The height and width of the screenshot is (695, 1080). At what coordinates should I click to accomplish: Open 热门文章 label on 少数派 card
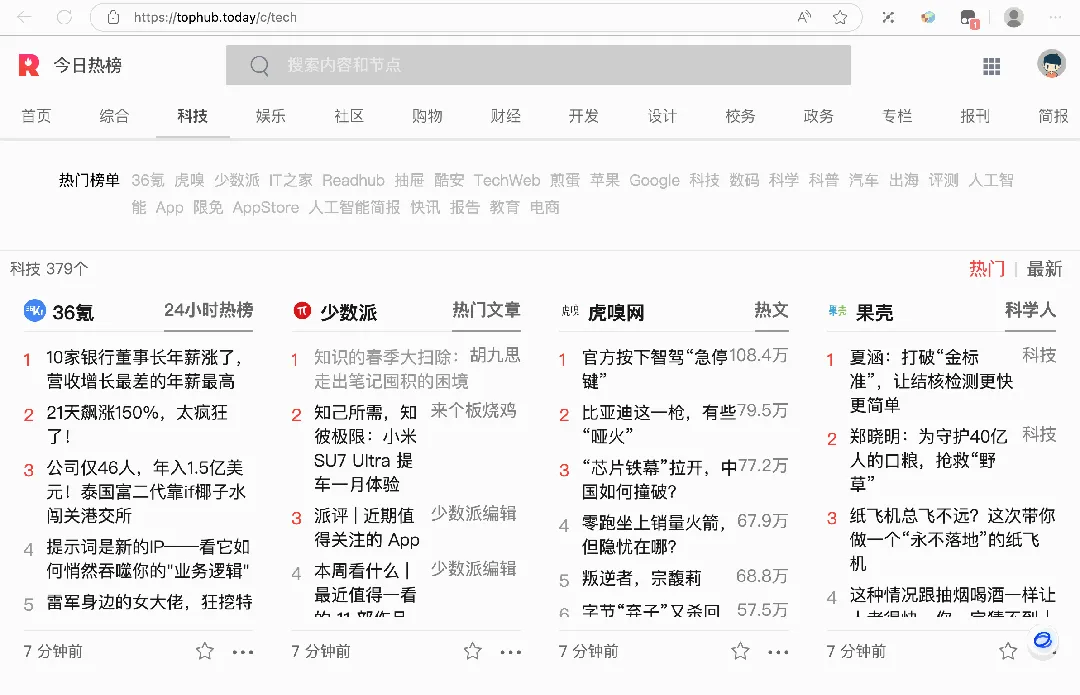click(486, 311)
